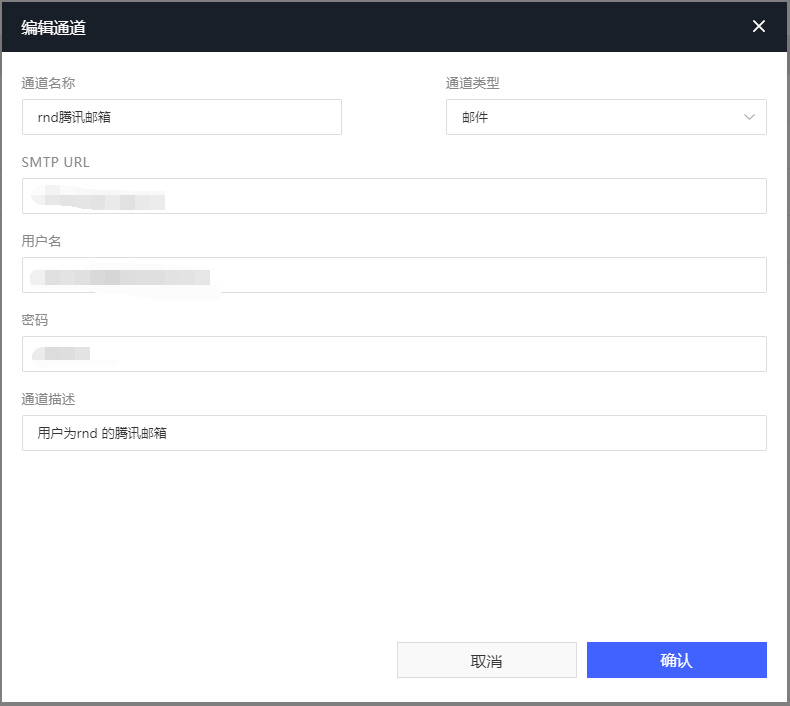Screen dimensions: 790x706
Task: Close the 编辑通道 dialog with the X
Action: (x=759, y=26)
